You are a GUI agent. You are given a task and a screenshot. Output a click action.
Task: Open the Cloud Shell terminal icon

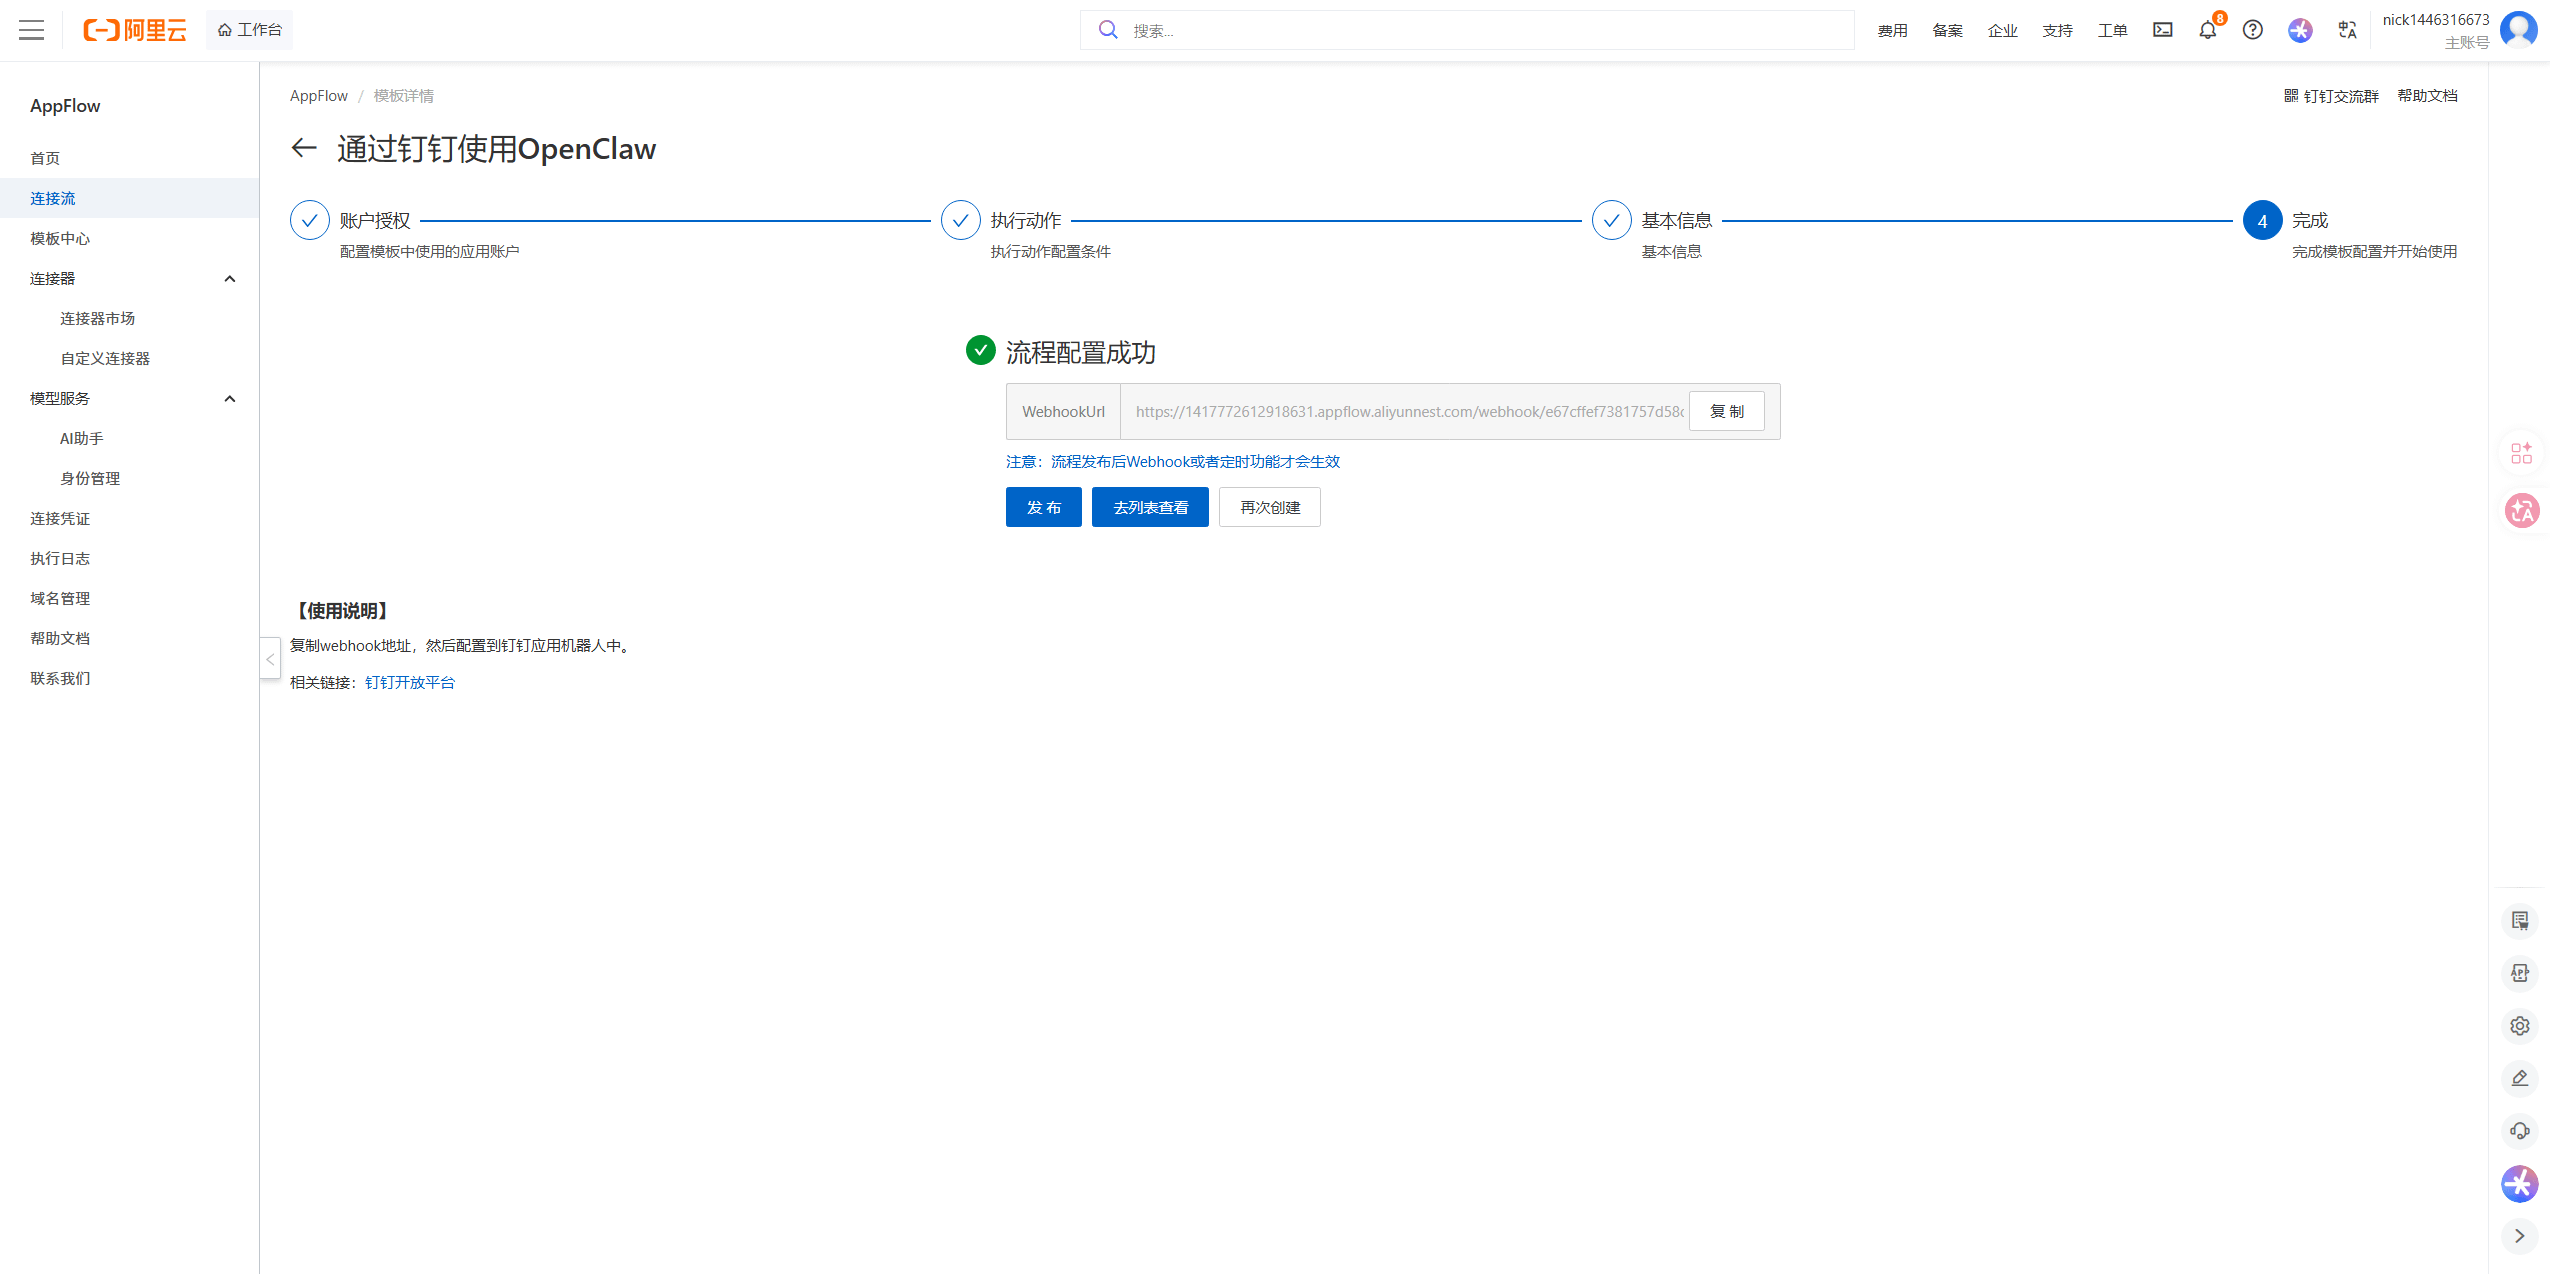(2163, 30)
